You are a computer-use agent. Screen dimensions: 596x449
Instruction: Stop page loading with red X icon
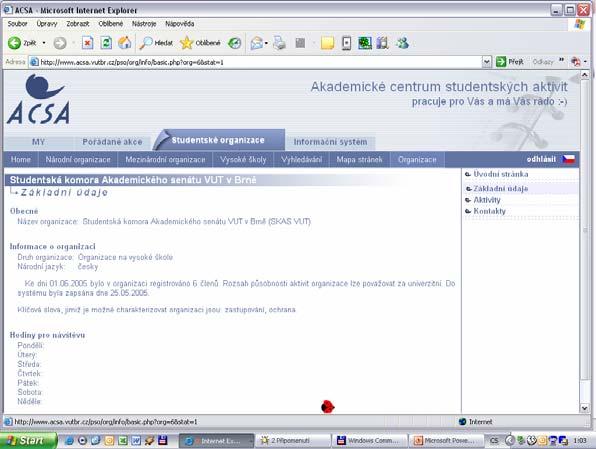[87, 43]
